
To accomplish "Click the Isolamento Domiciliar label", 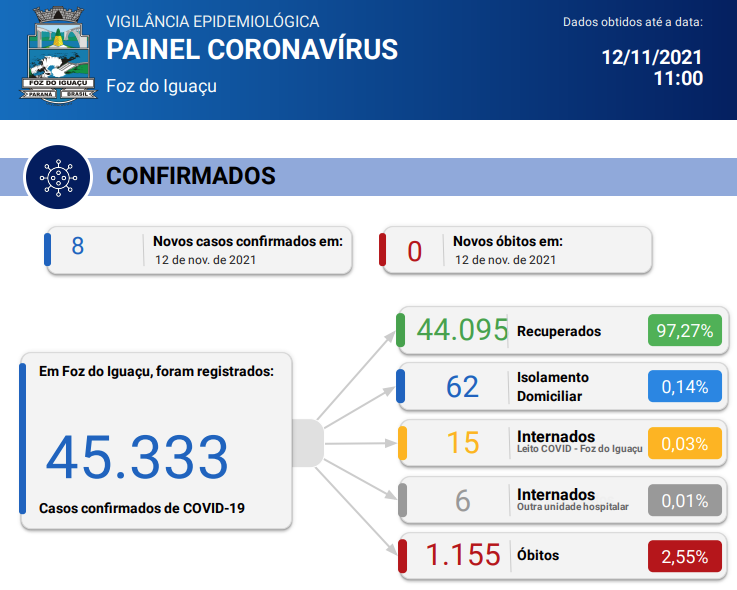I will click(553, 387).
